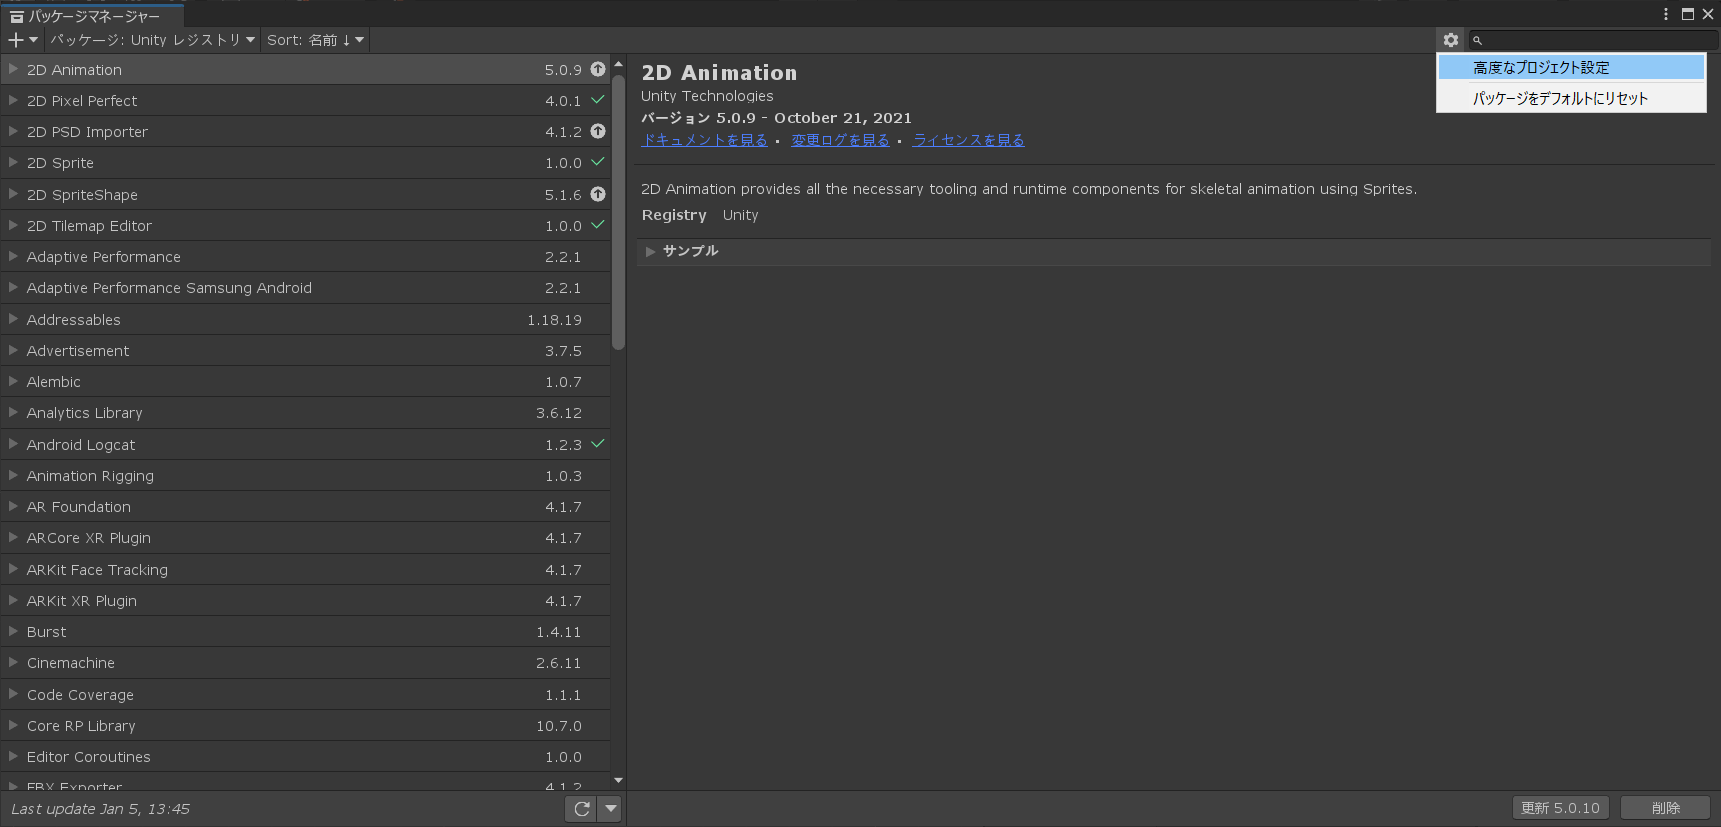Expand the Adaptive Performance row
Viewport: 1721px width, 827px height.
(13, 256)
